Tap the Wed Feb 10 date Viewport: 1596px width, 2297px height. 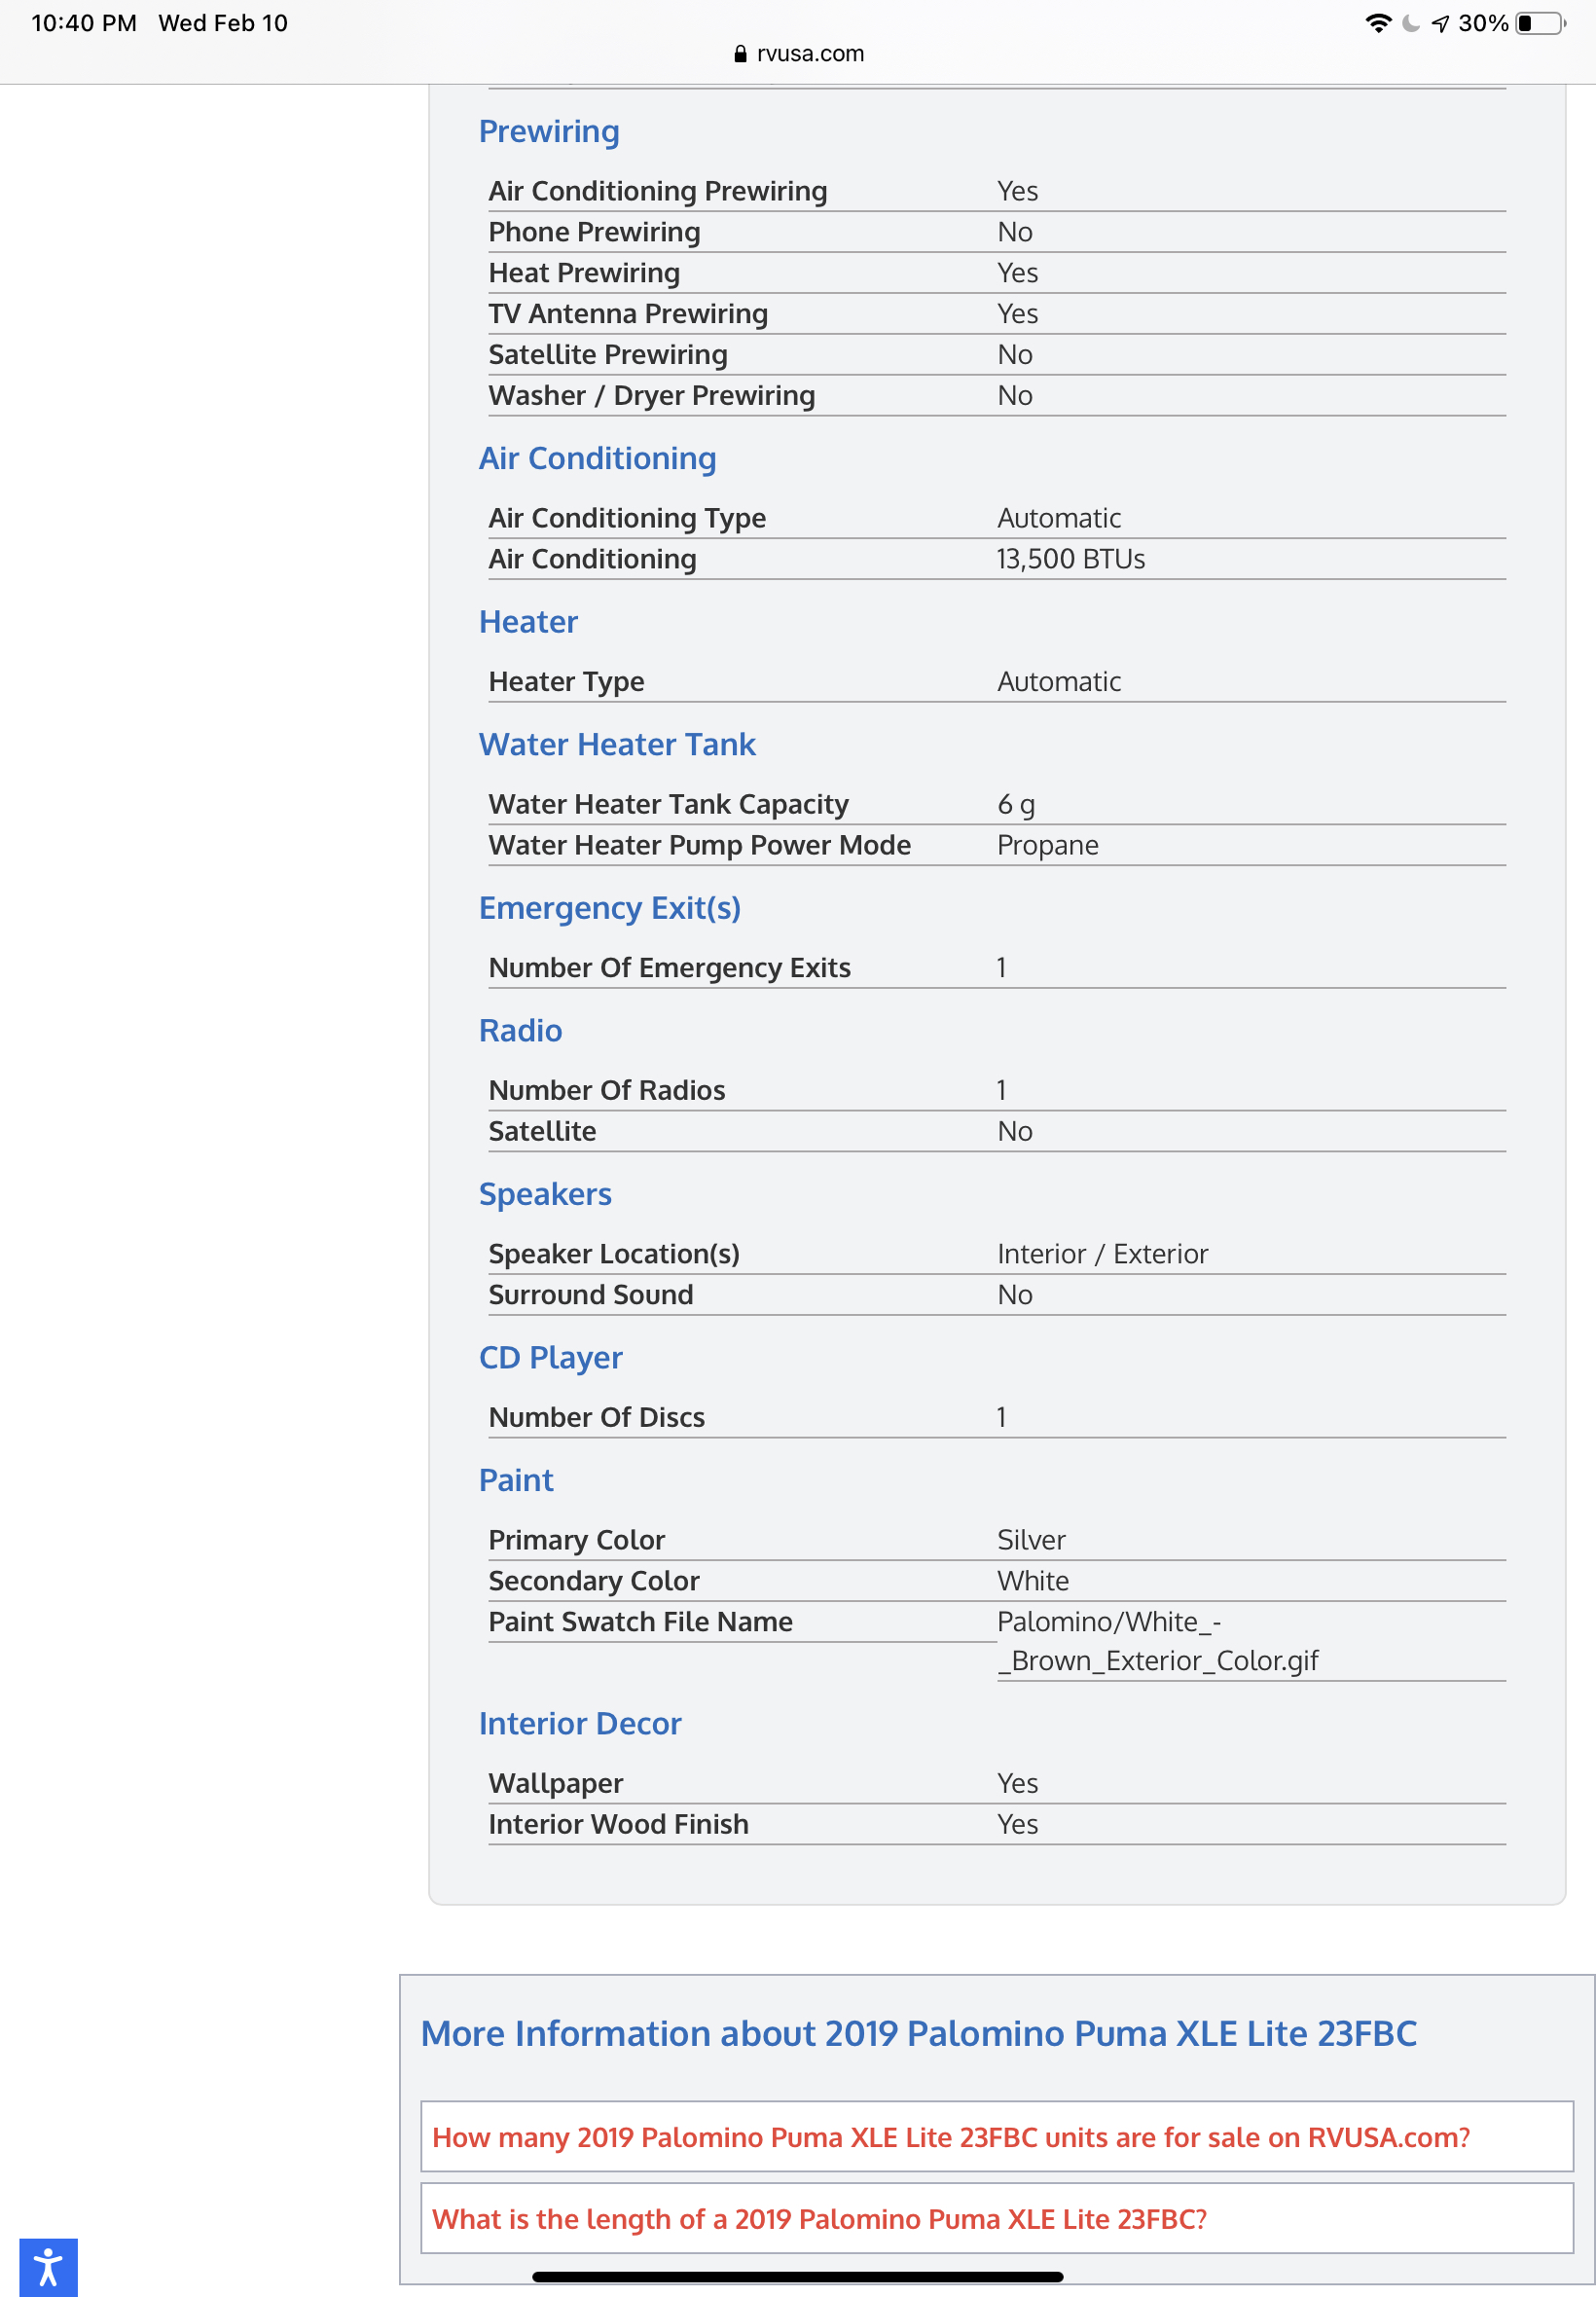222,23
